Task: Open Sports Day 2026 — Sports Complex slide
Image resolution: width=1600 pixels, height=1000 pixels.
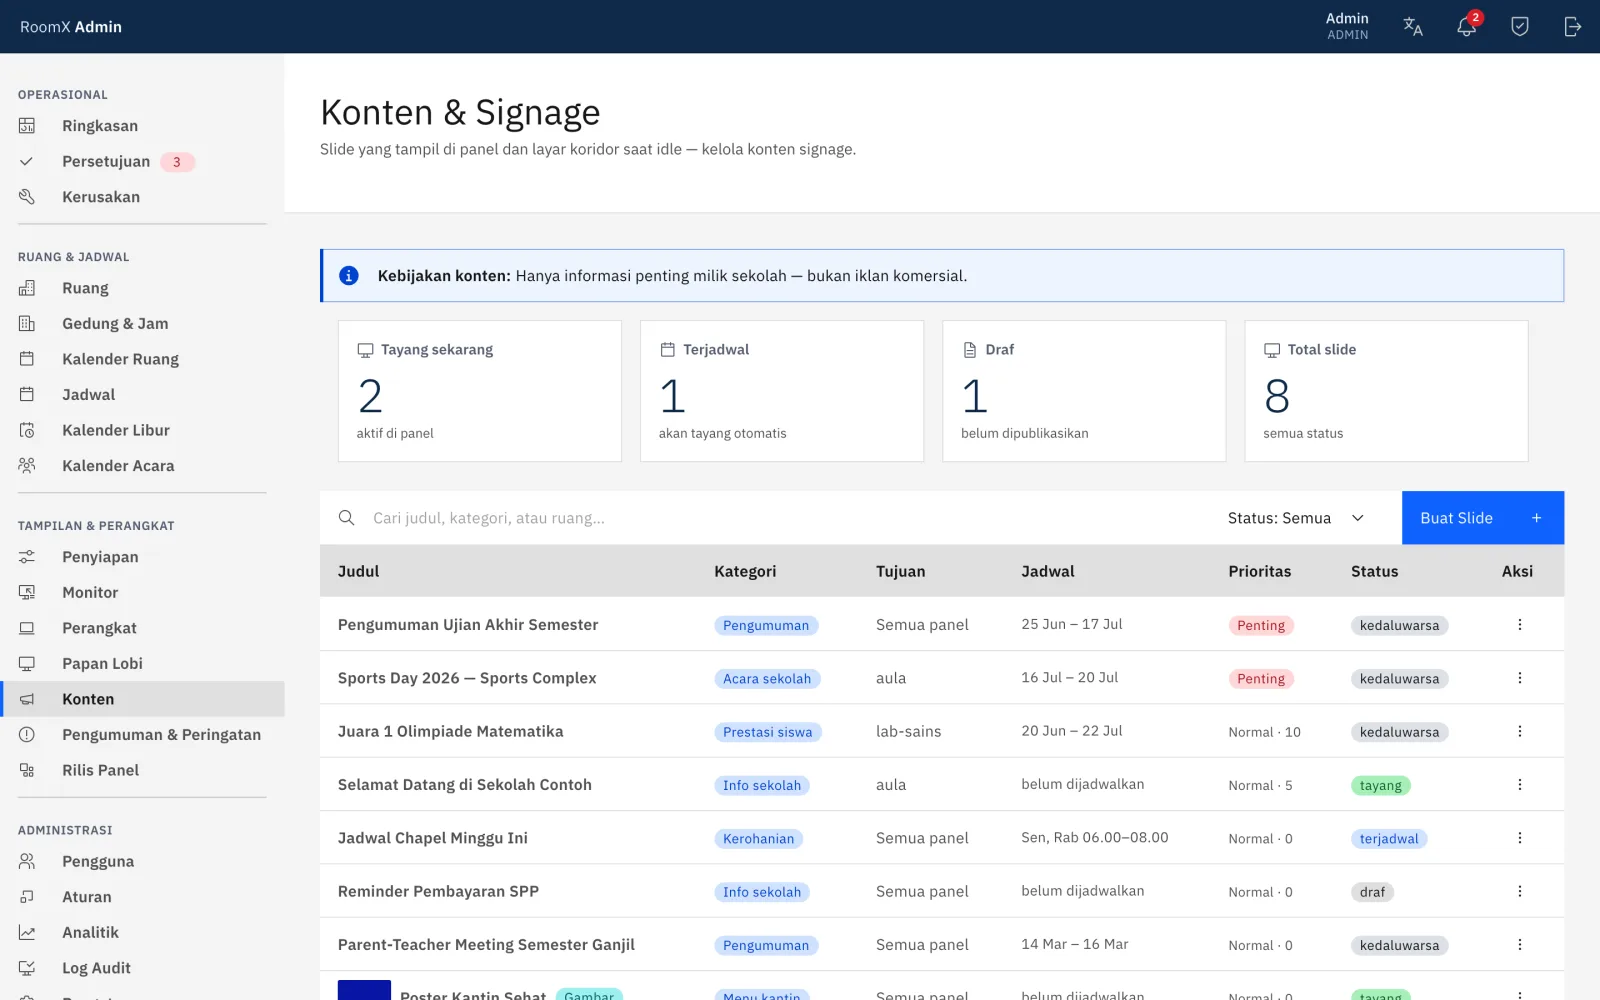Action: click(x=467, y=678)
